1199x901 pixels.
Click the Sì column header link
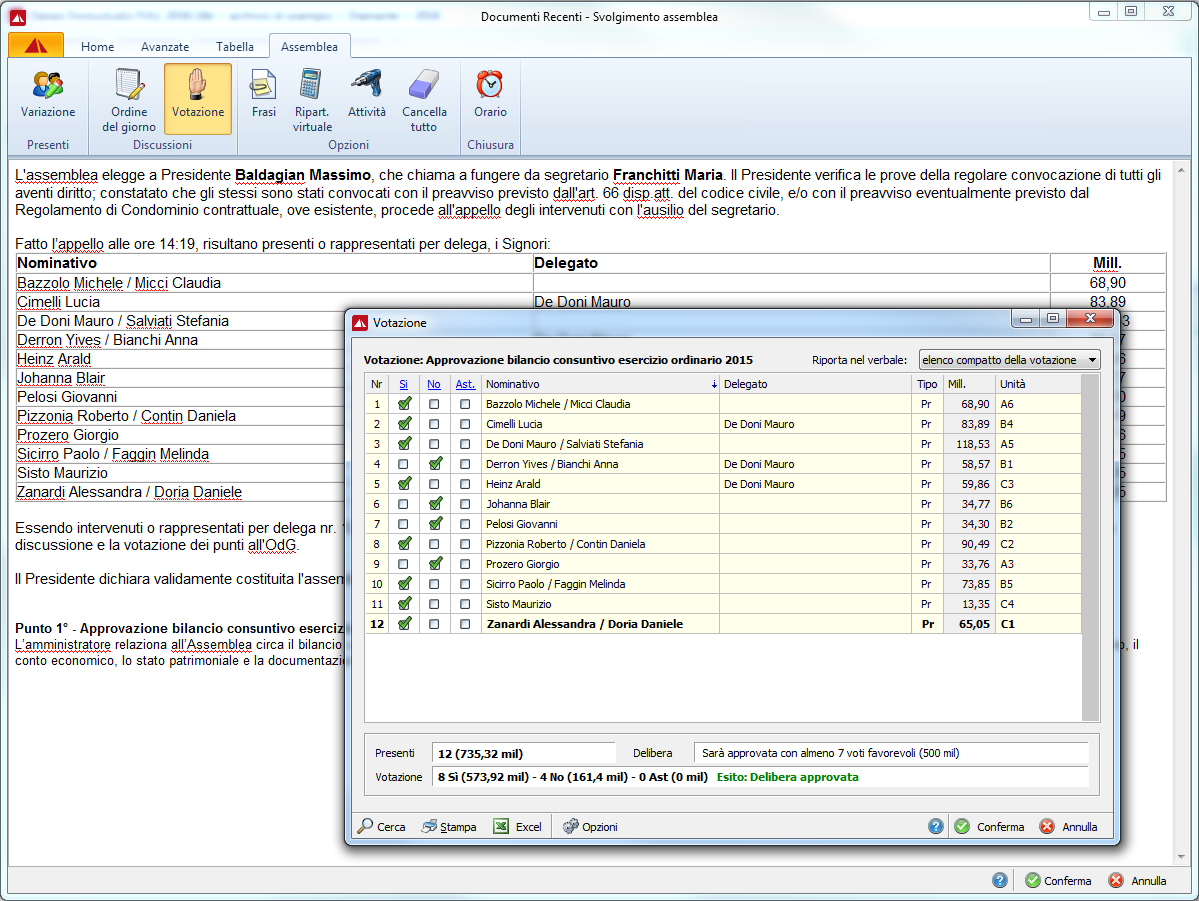point(404,384)
